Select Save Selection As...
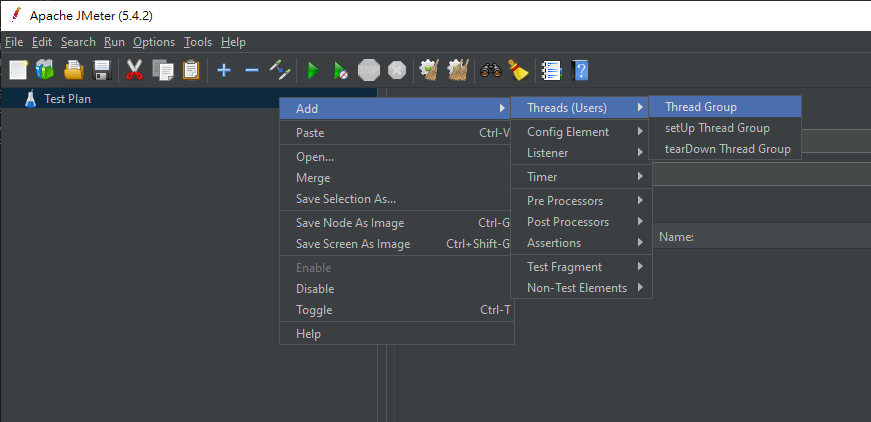This screenshot has height=422, width=871. click(x=397, y=199)
